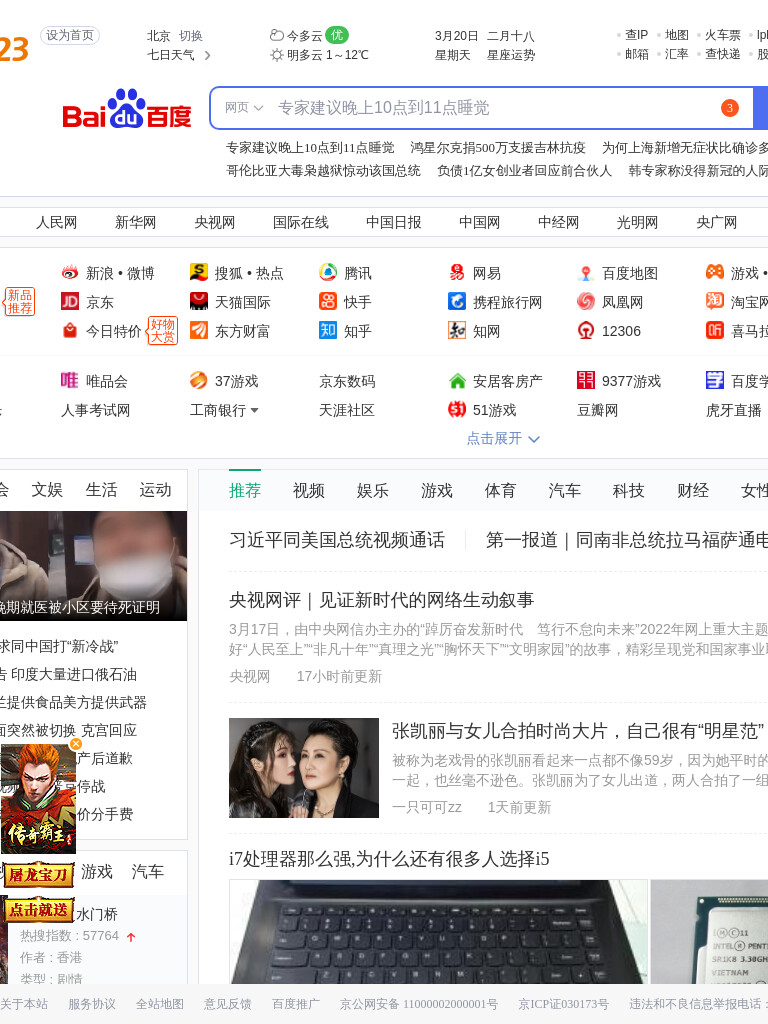Open the 张凯丽 mother-daughter photo thumbnail
This screenshot has height=1024, width=768.
coord(304,768)
